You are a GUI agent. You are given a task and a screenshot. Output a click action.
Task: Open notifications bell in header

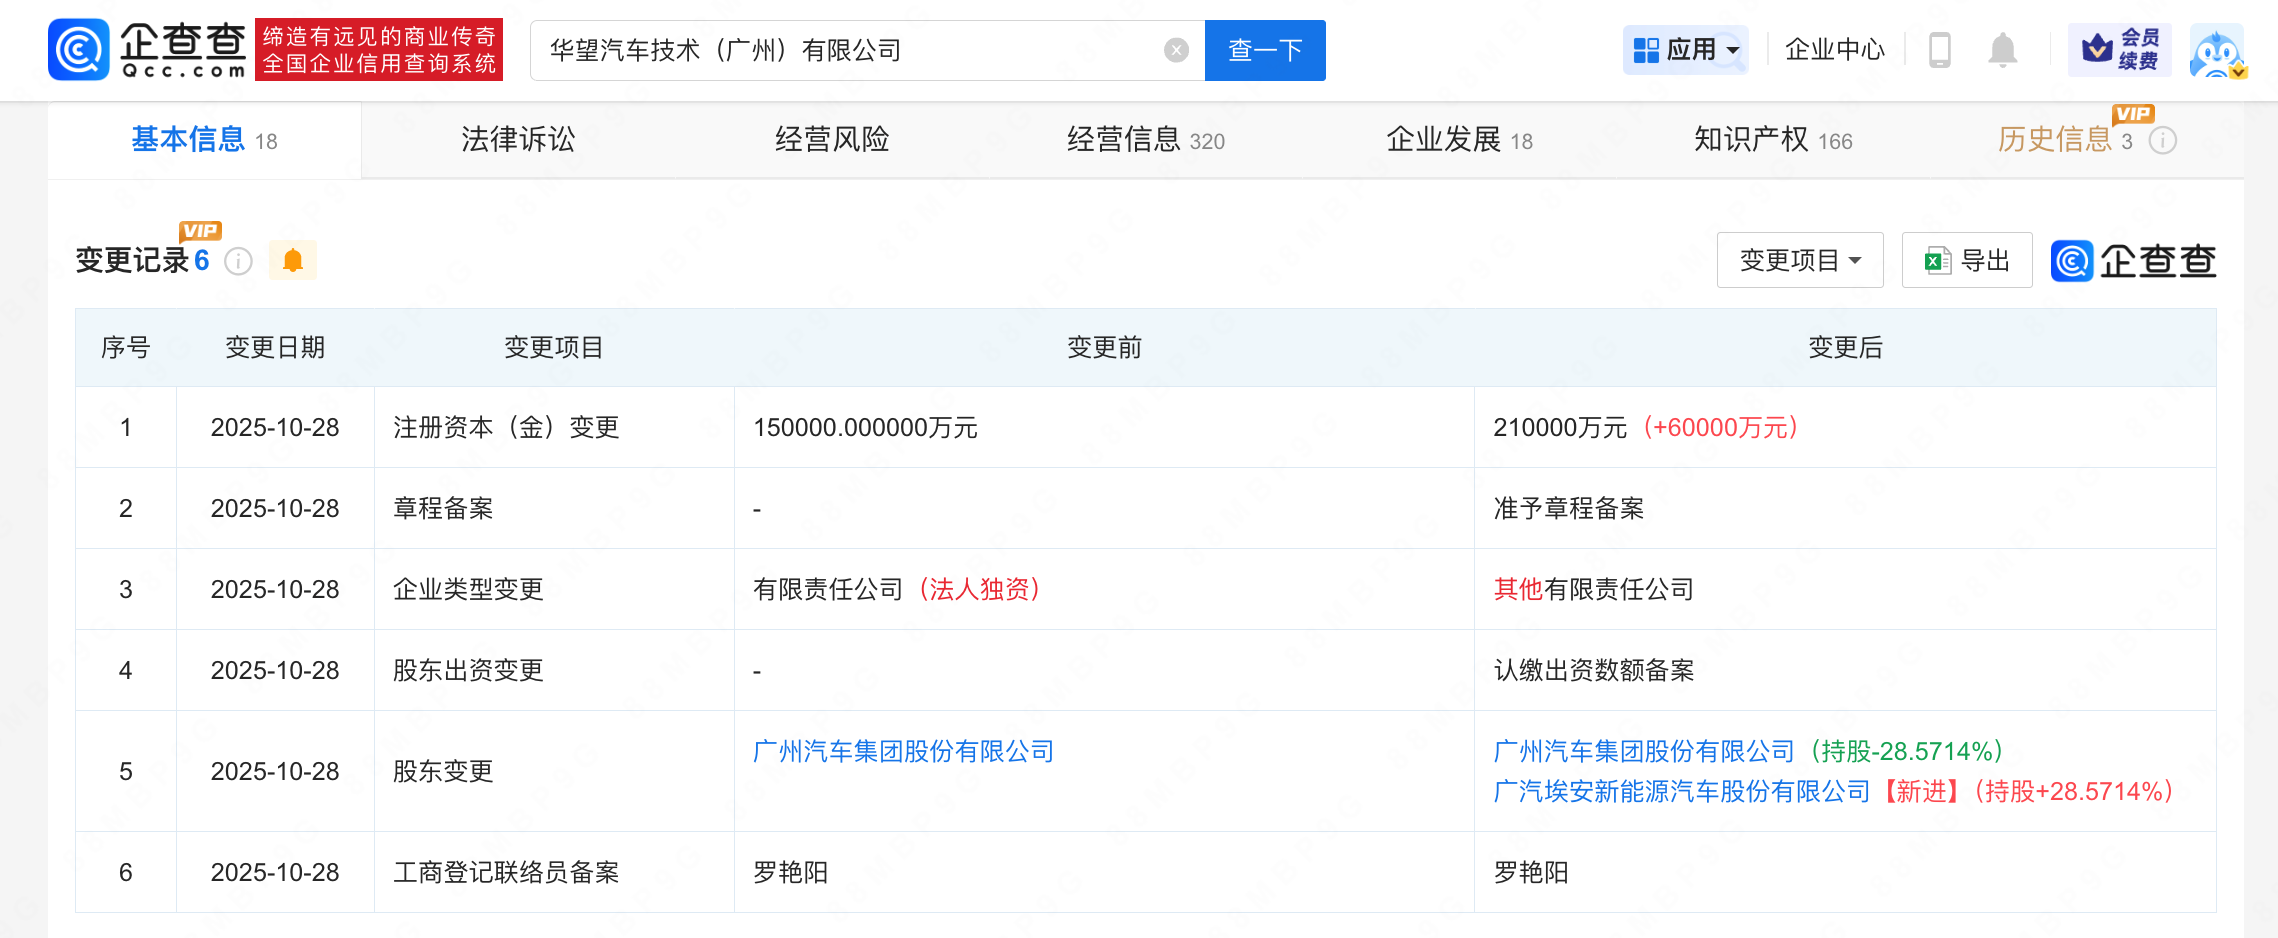[x=2002, y=50]
